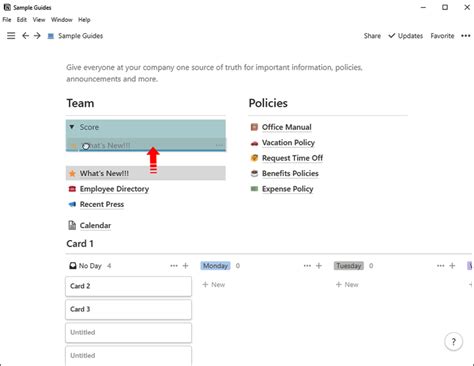Add a card to No Day column
Viewport: 474px width, 366px height.
[186, 266]
